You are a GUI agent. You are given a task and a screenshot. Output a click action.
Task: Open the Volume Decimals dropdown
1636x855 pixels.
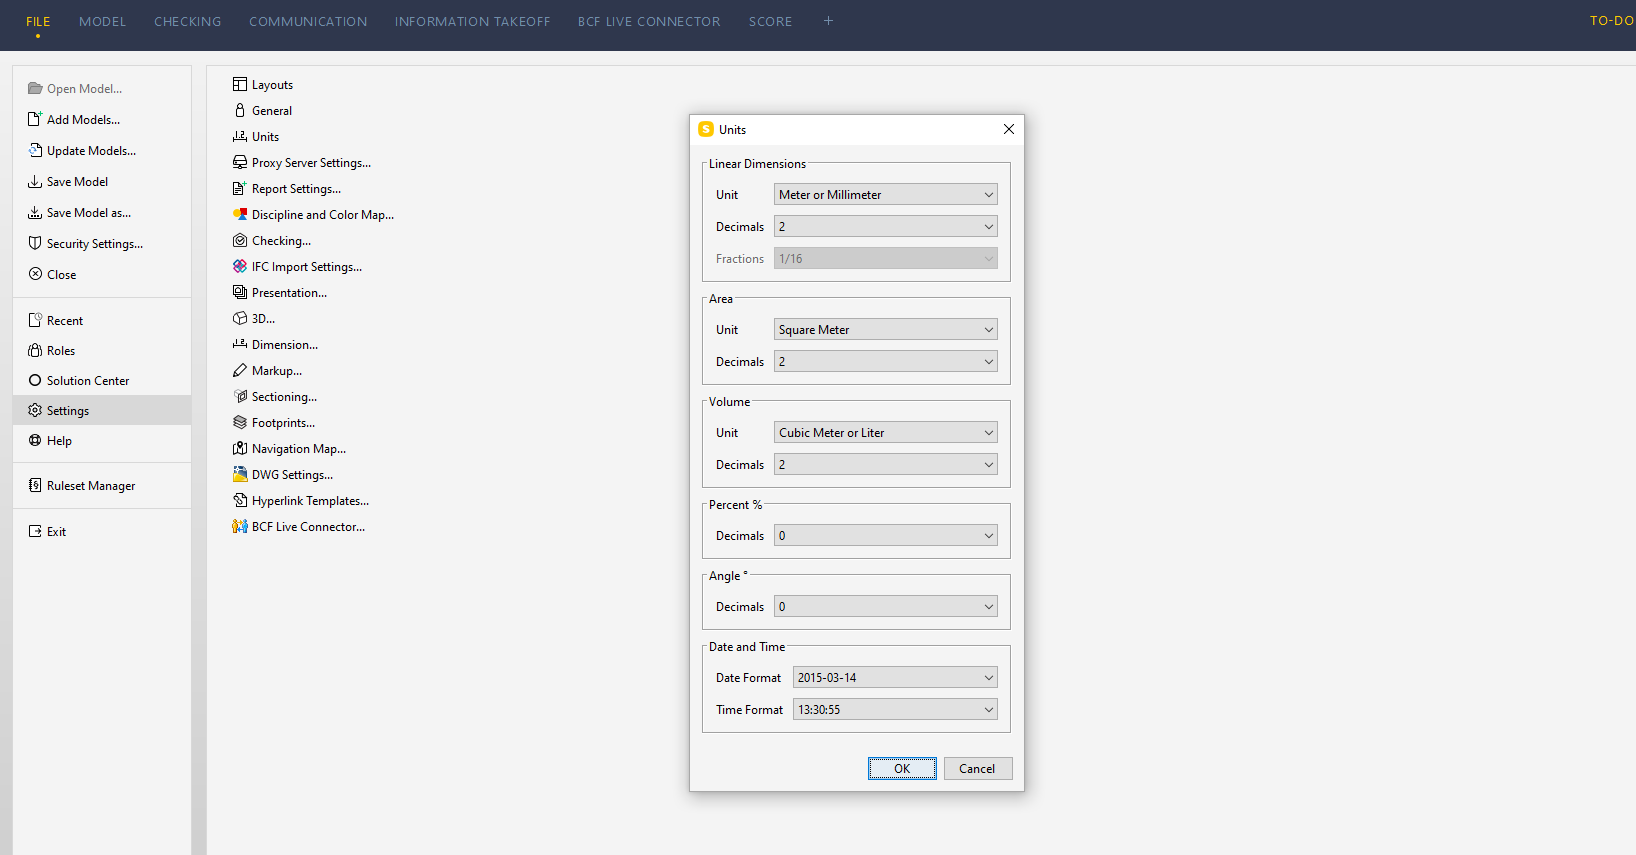click(x=885, y=464)
